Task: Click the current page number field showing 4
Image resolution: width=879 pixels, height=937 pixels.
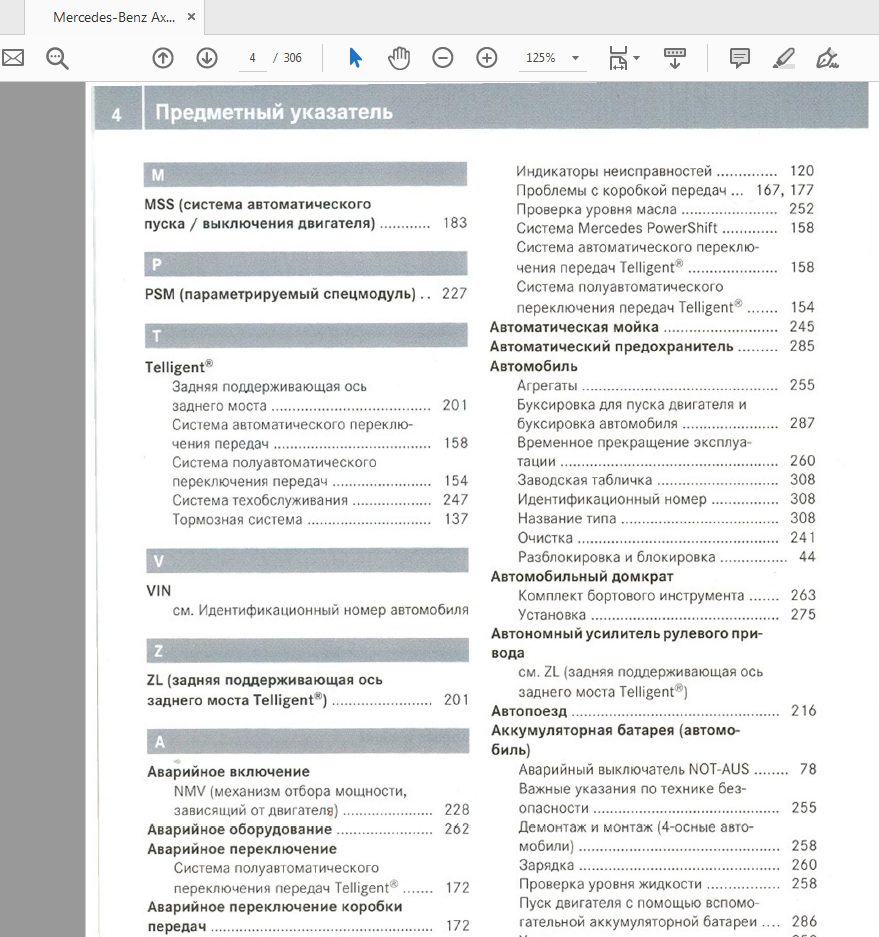Action: (x=252, y=58)
